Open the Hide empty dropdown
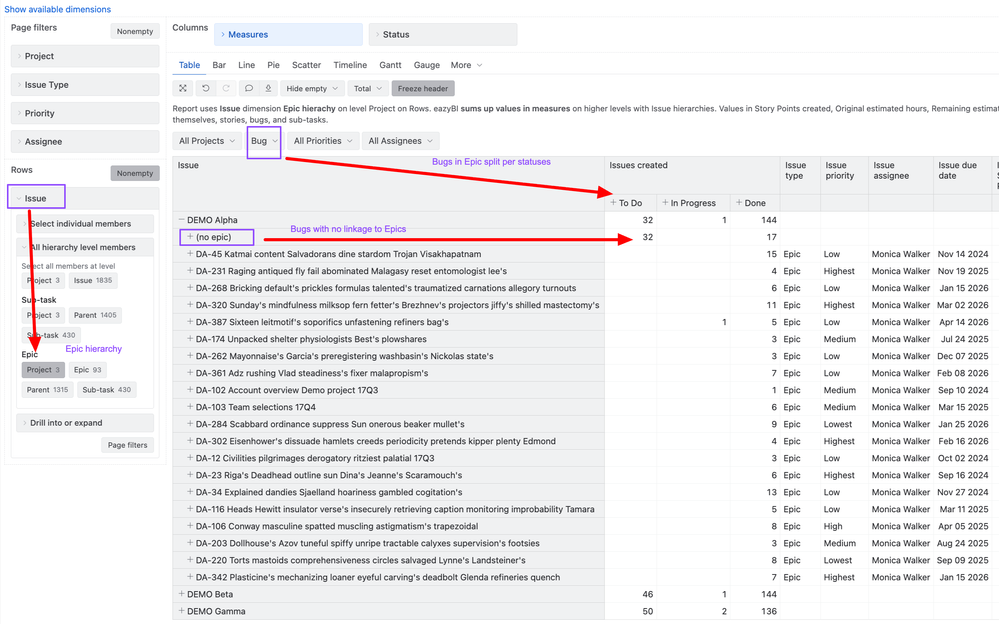The height and width of the screenshot is (624, 999). coord(312,89)
